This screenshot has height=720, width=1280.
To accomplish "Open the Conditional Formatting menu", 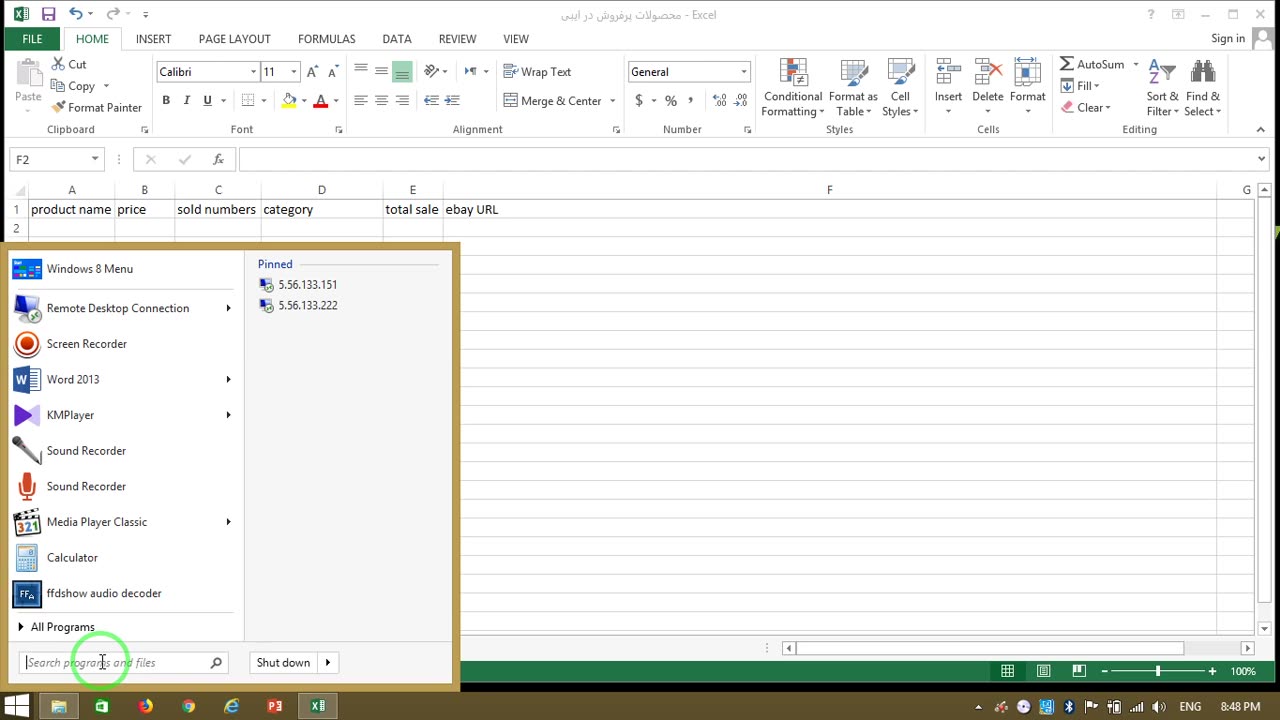I will click(x=793, y=88).
